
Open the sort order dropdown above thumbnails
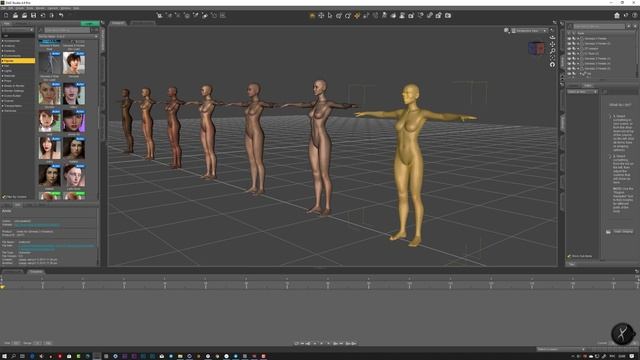(x=68, y=36)
